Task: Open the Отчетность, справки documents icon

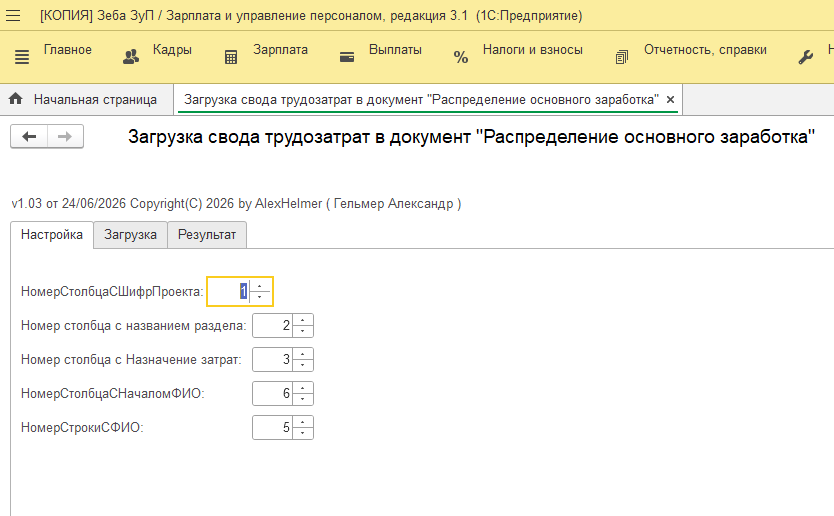Action: (x=622, y=57)
